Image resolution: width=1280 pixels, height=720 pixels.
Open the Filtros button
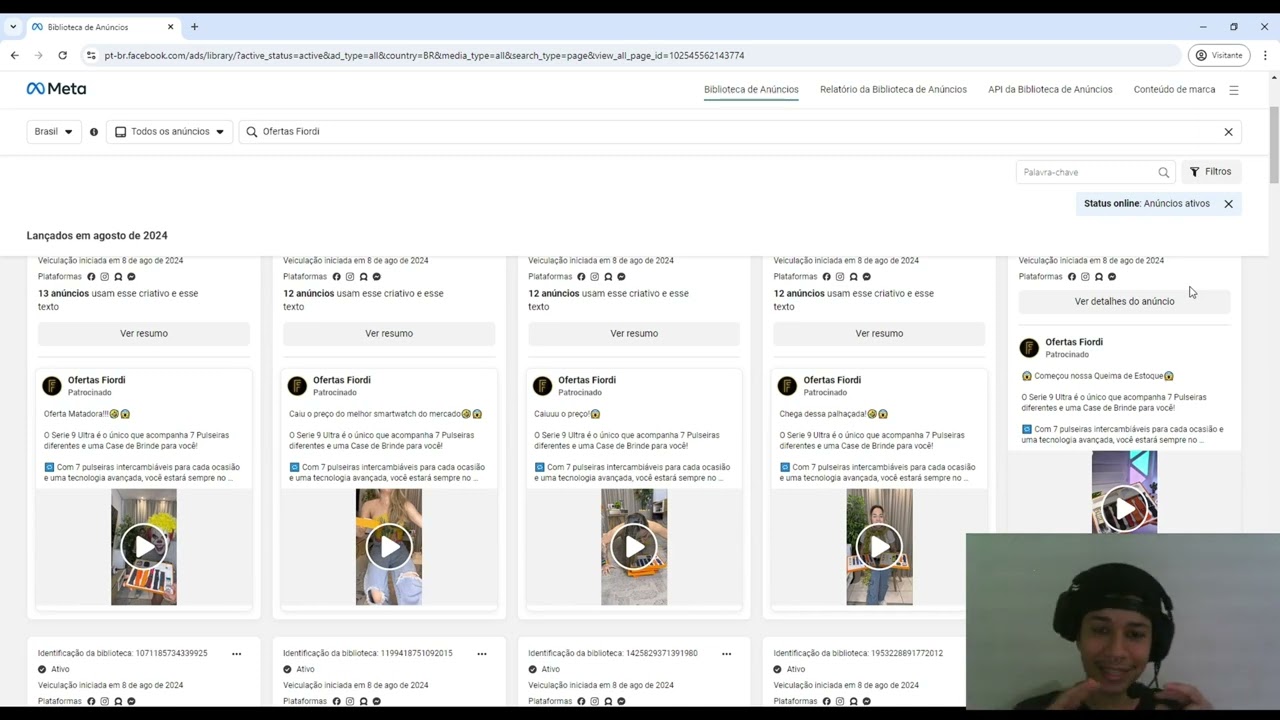point(1211,172)
